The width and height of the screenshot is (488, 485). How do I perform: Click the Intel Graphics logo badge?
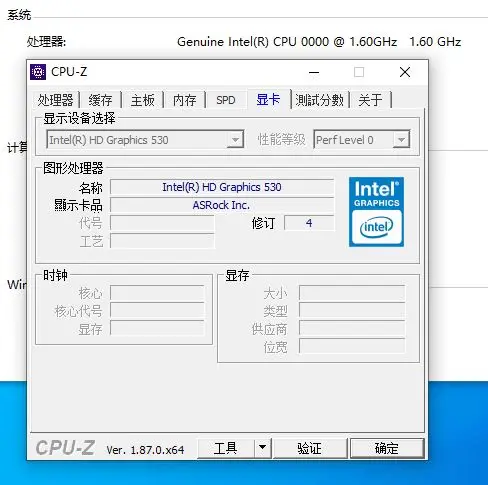[x=376, y=212]
